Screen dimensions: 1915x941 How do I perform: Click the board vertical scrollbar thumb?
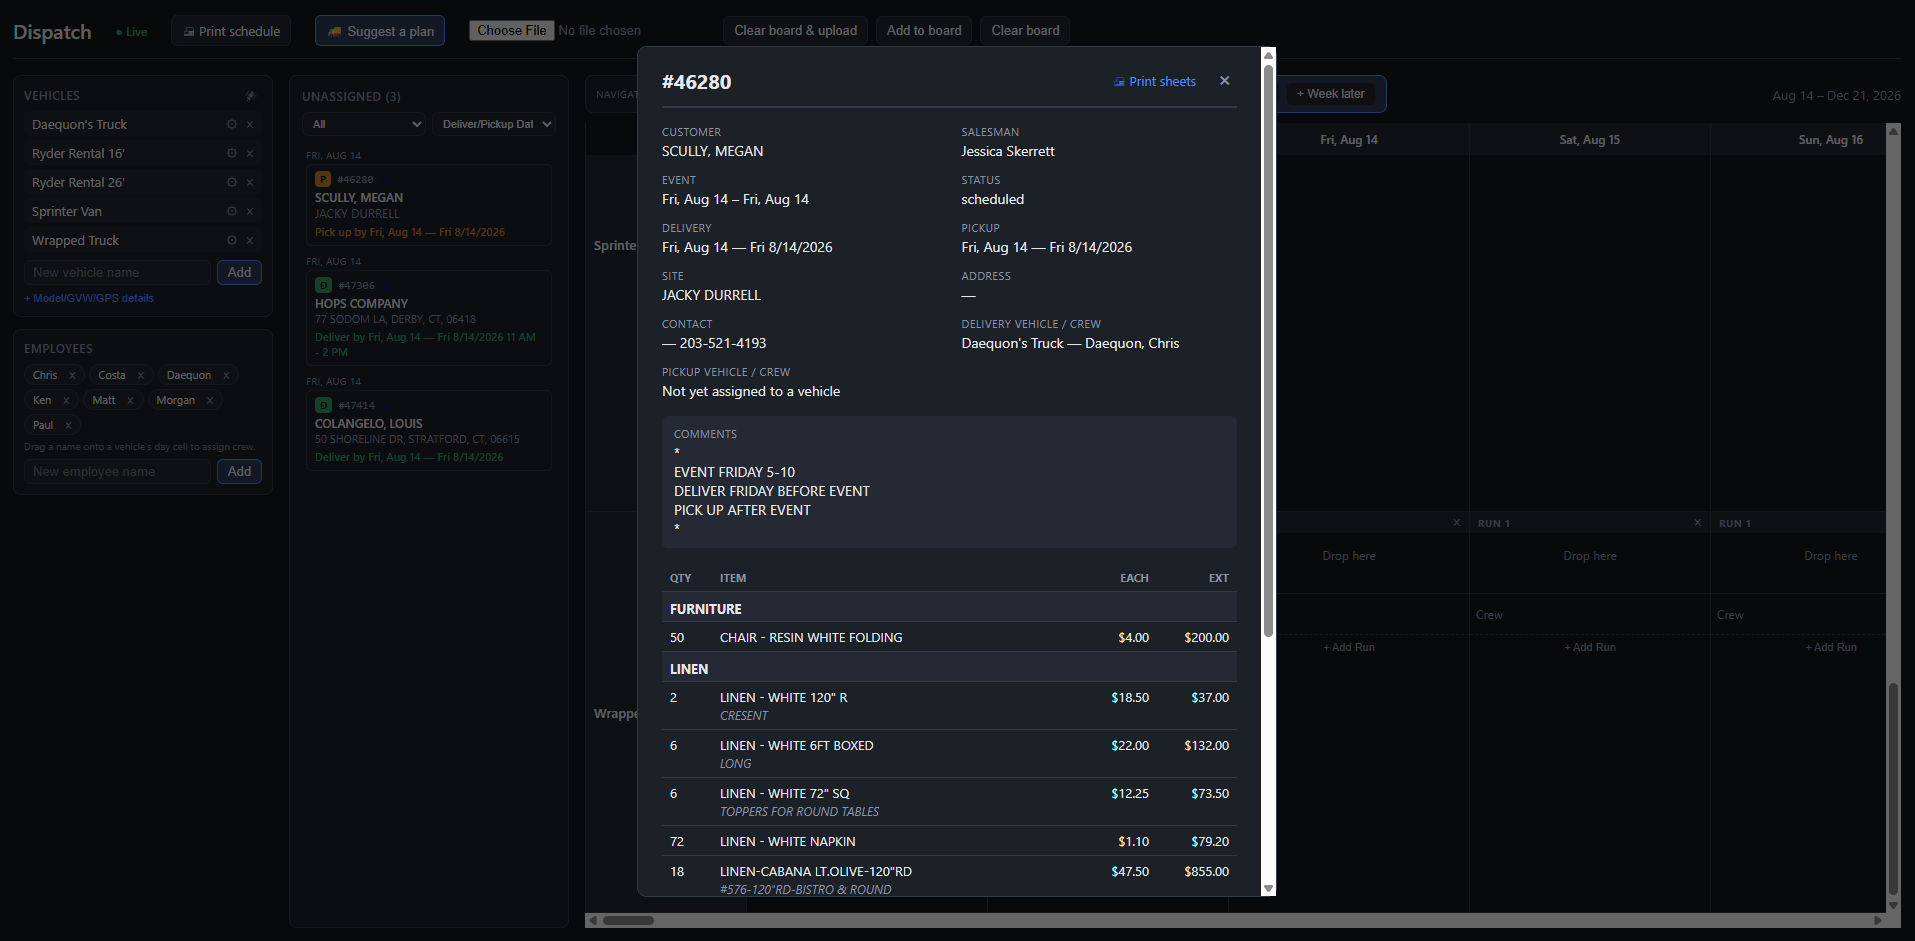[x=1892, y=788]
